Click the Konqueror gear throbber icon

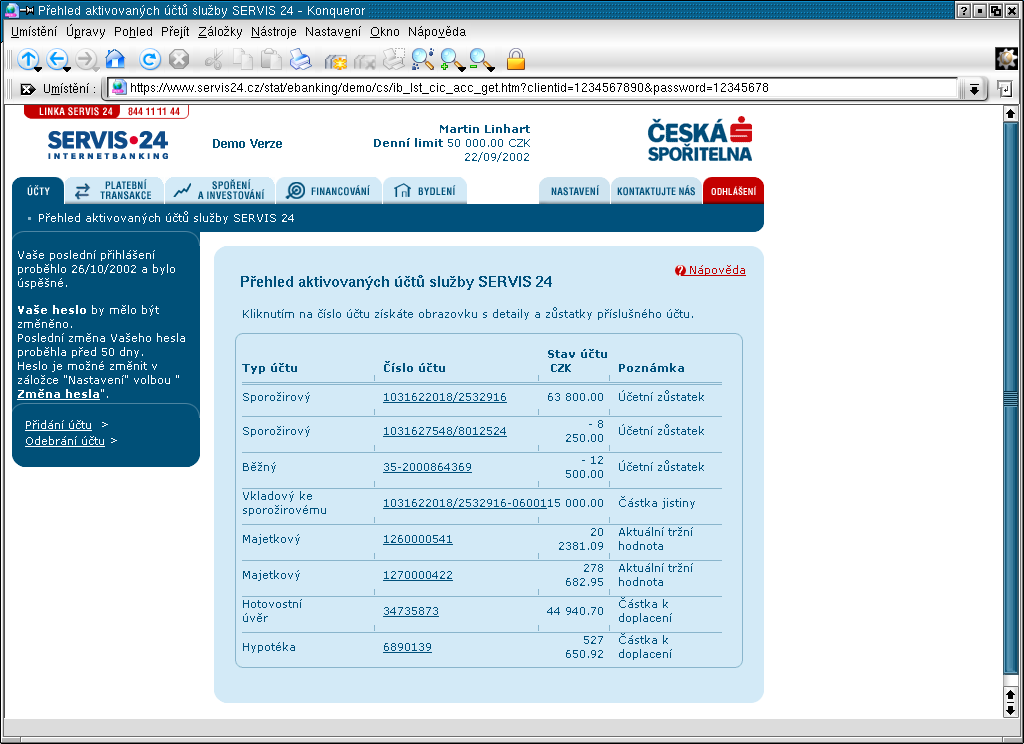(x=1006, y=59)
